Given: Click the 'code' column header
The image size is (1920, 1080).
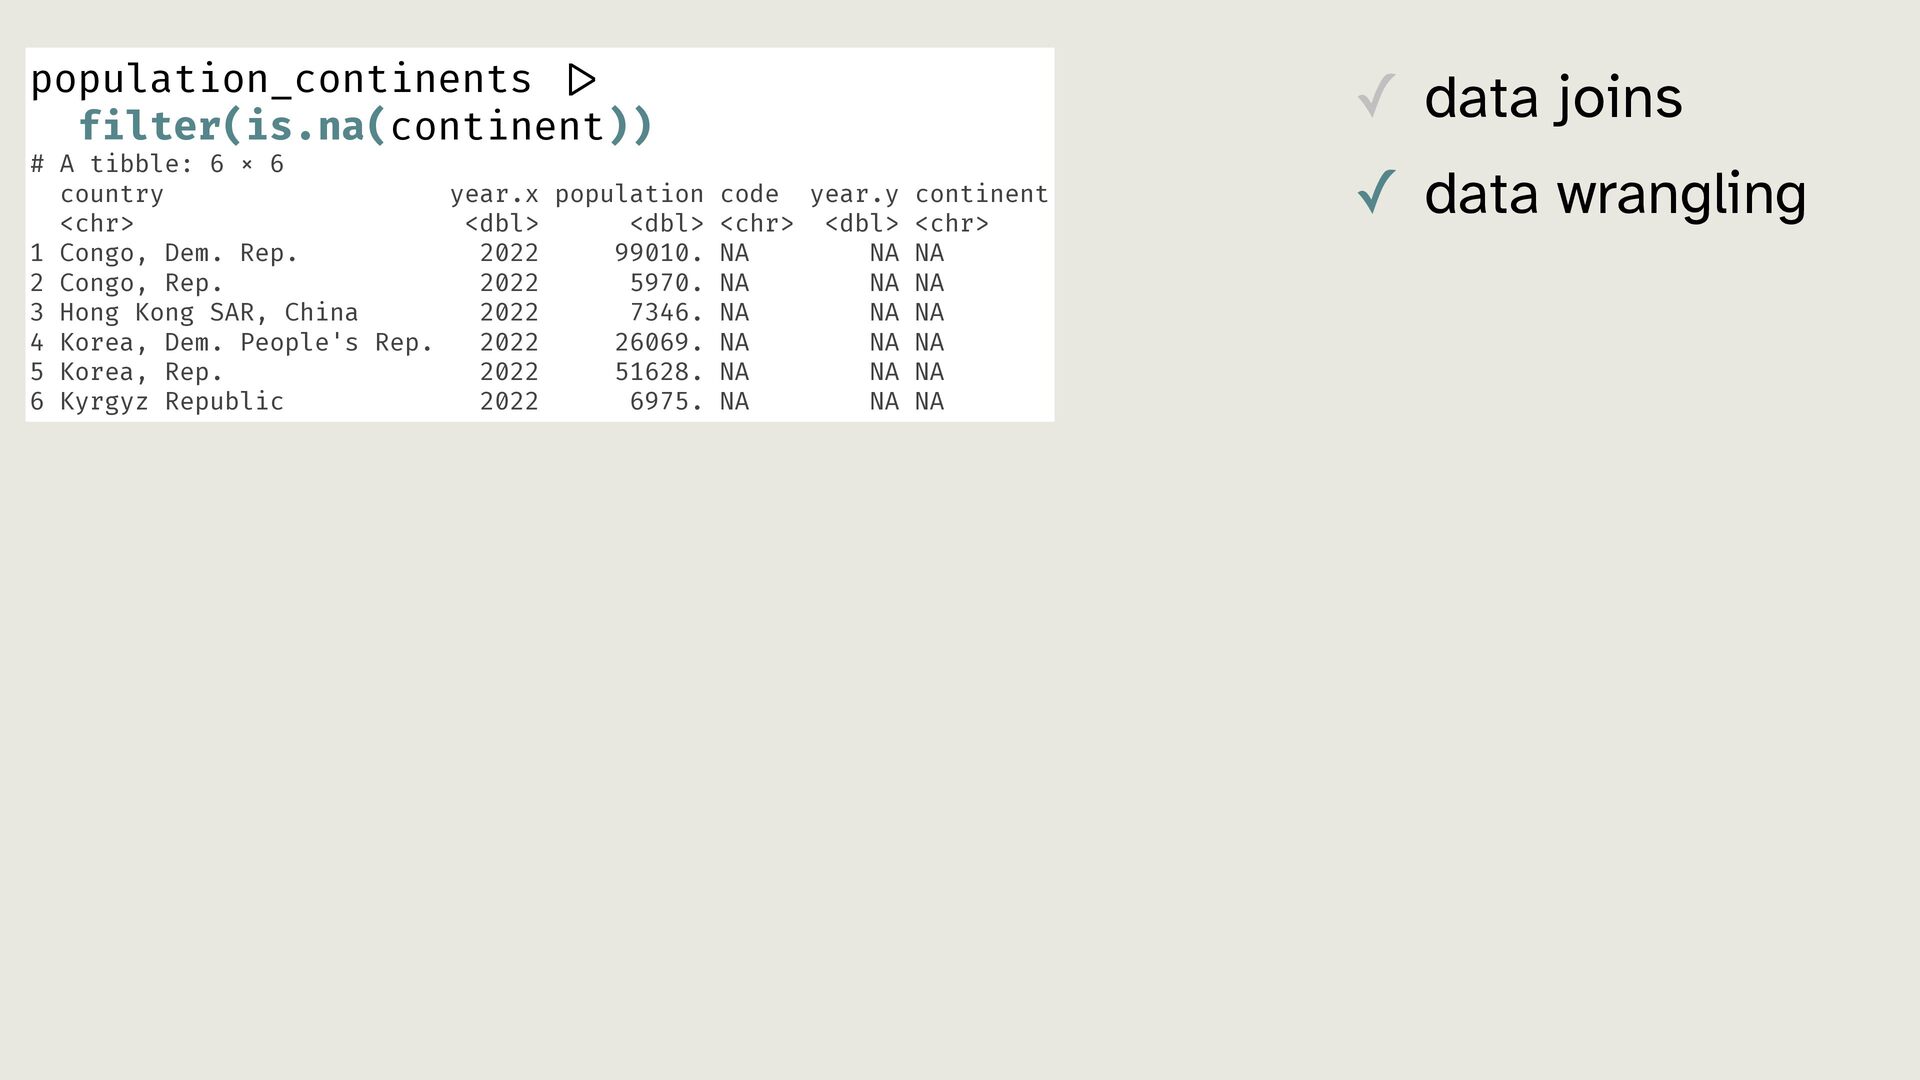Looking at the screenshot, I should [749, 194].
